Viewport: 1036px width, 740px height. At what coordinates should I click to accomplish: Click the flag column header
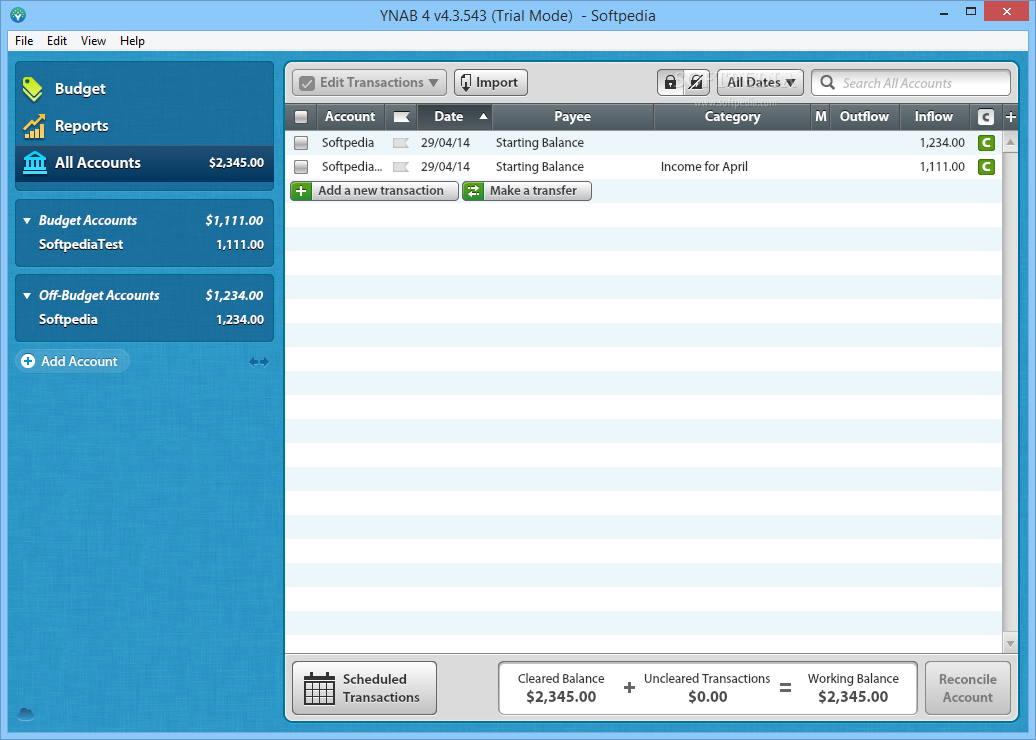pyautogui.click(x=401, y=117)
